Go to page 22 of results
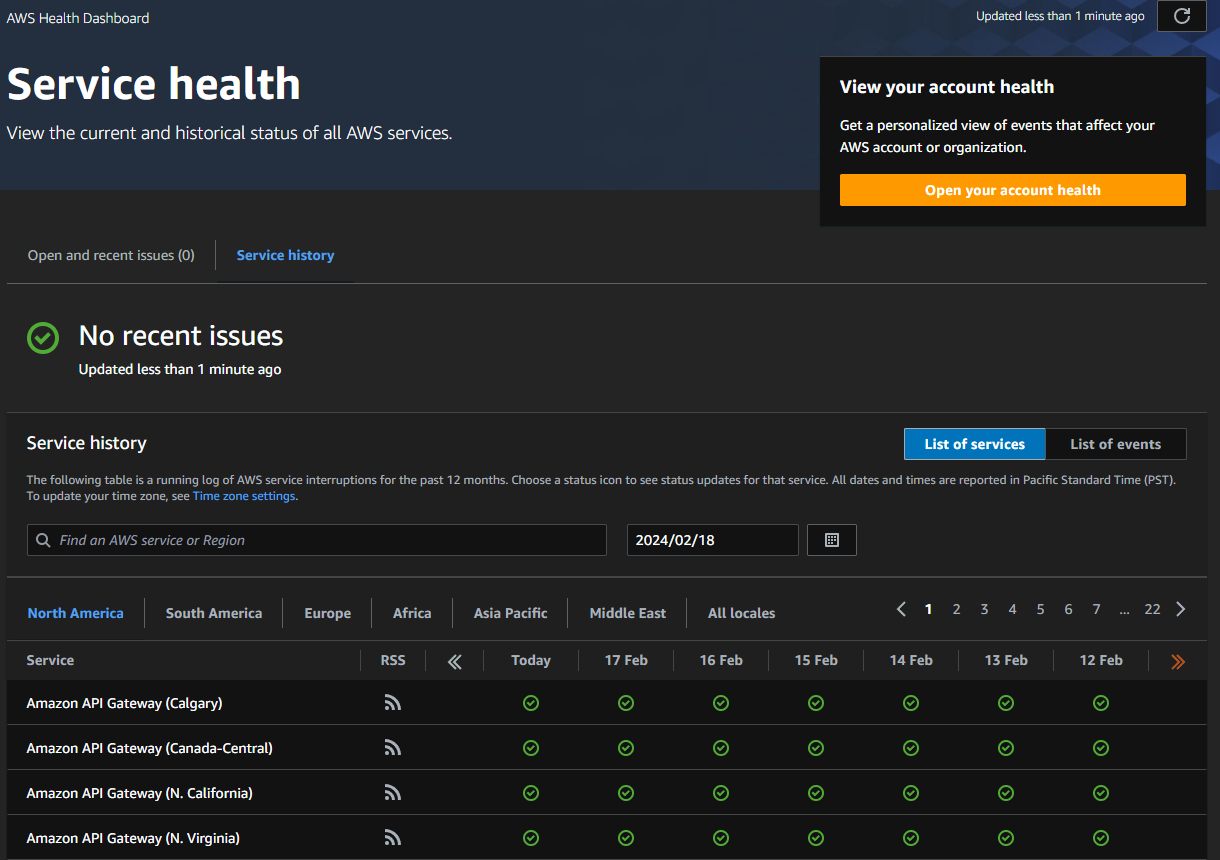Screen dimensions: 1220x860 [1152, 609]
